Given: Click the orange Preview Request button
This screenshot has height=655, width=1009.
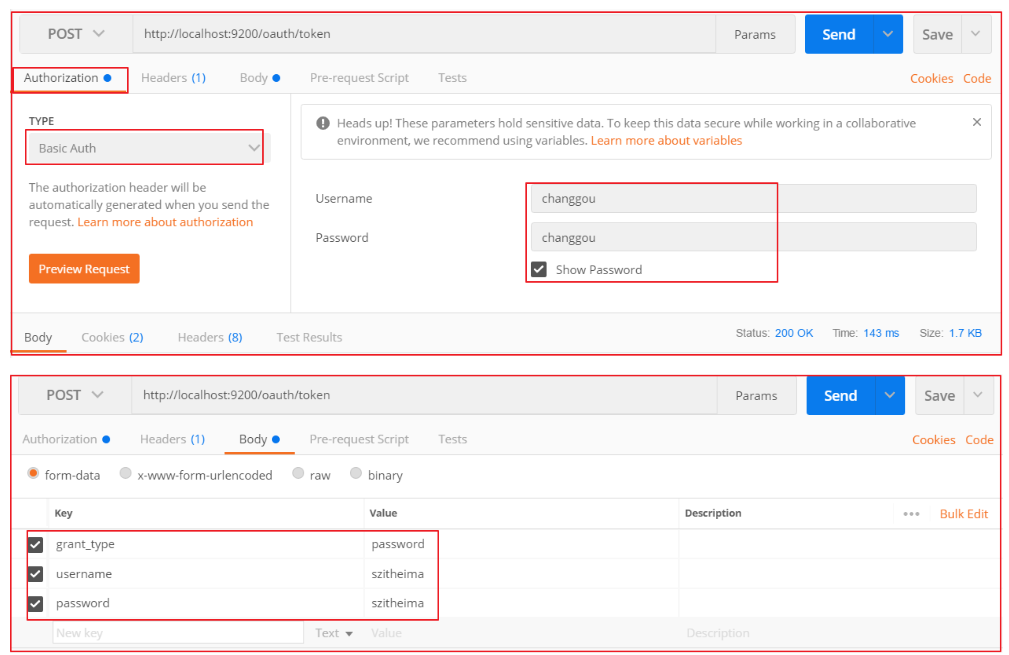Looking at the screenshot, I should (x=84, y=269).
